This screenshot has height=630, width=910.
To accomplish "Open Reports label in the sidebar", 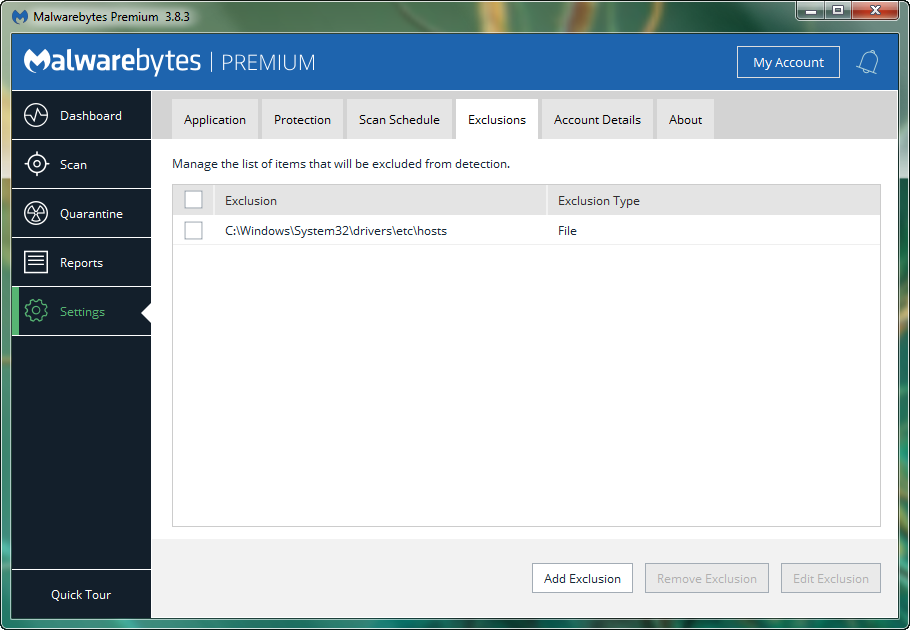I will tap(81, 263).
